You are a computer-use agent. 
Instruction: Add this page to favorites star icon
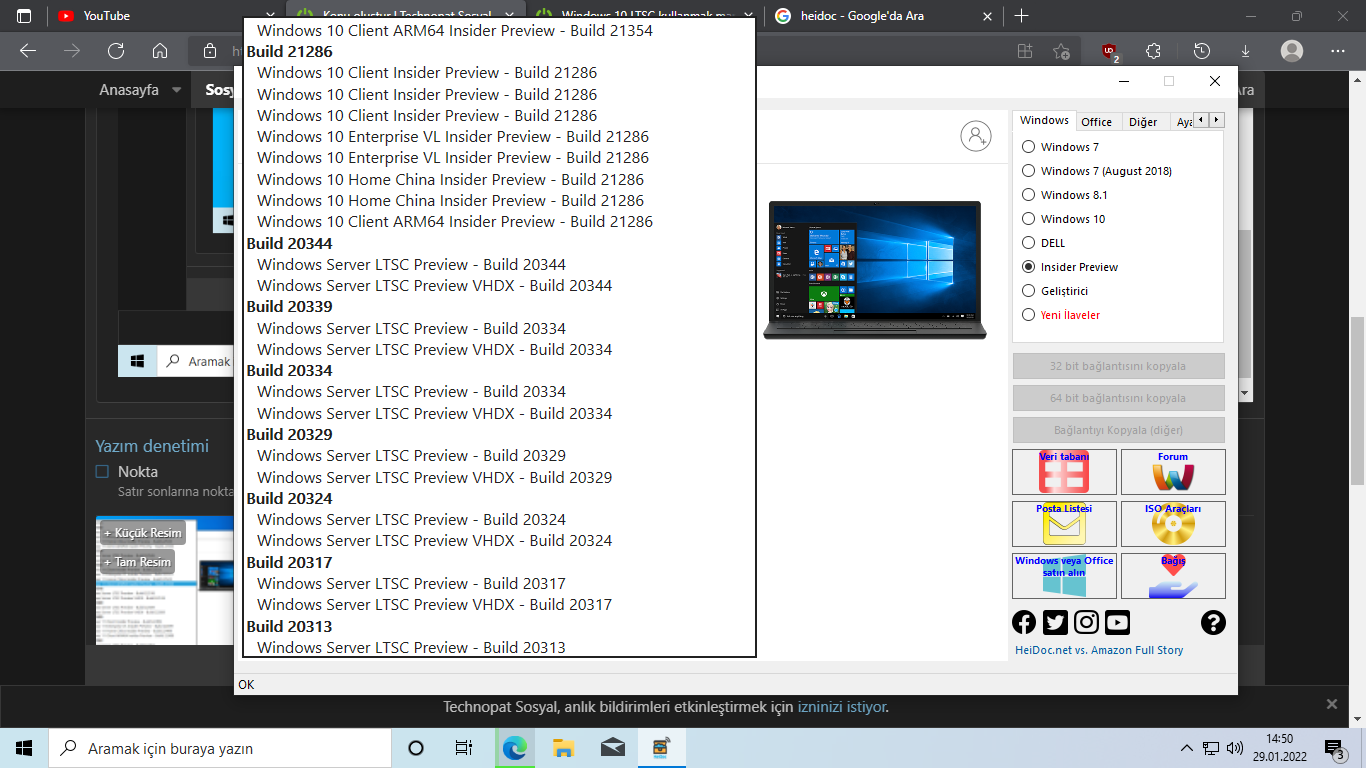tap(1062, 51)
